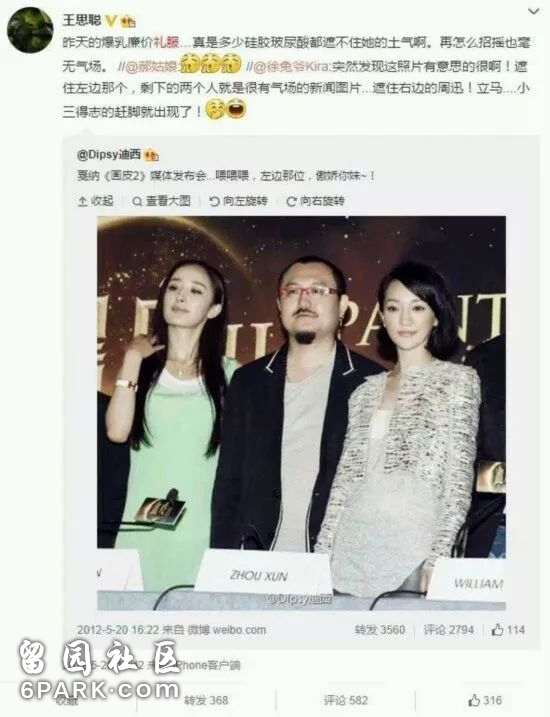Screen dimensions: 550x717
Task: Collapse the image with 收起
Action: click(x=96, y=201)
